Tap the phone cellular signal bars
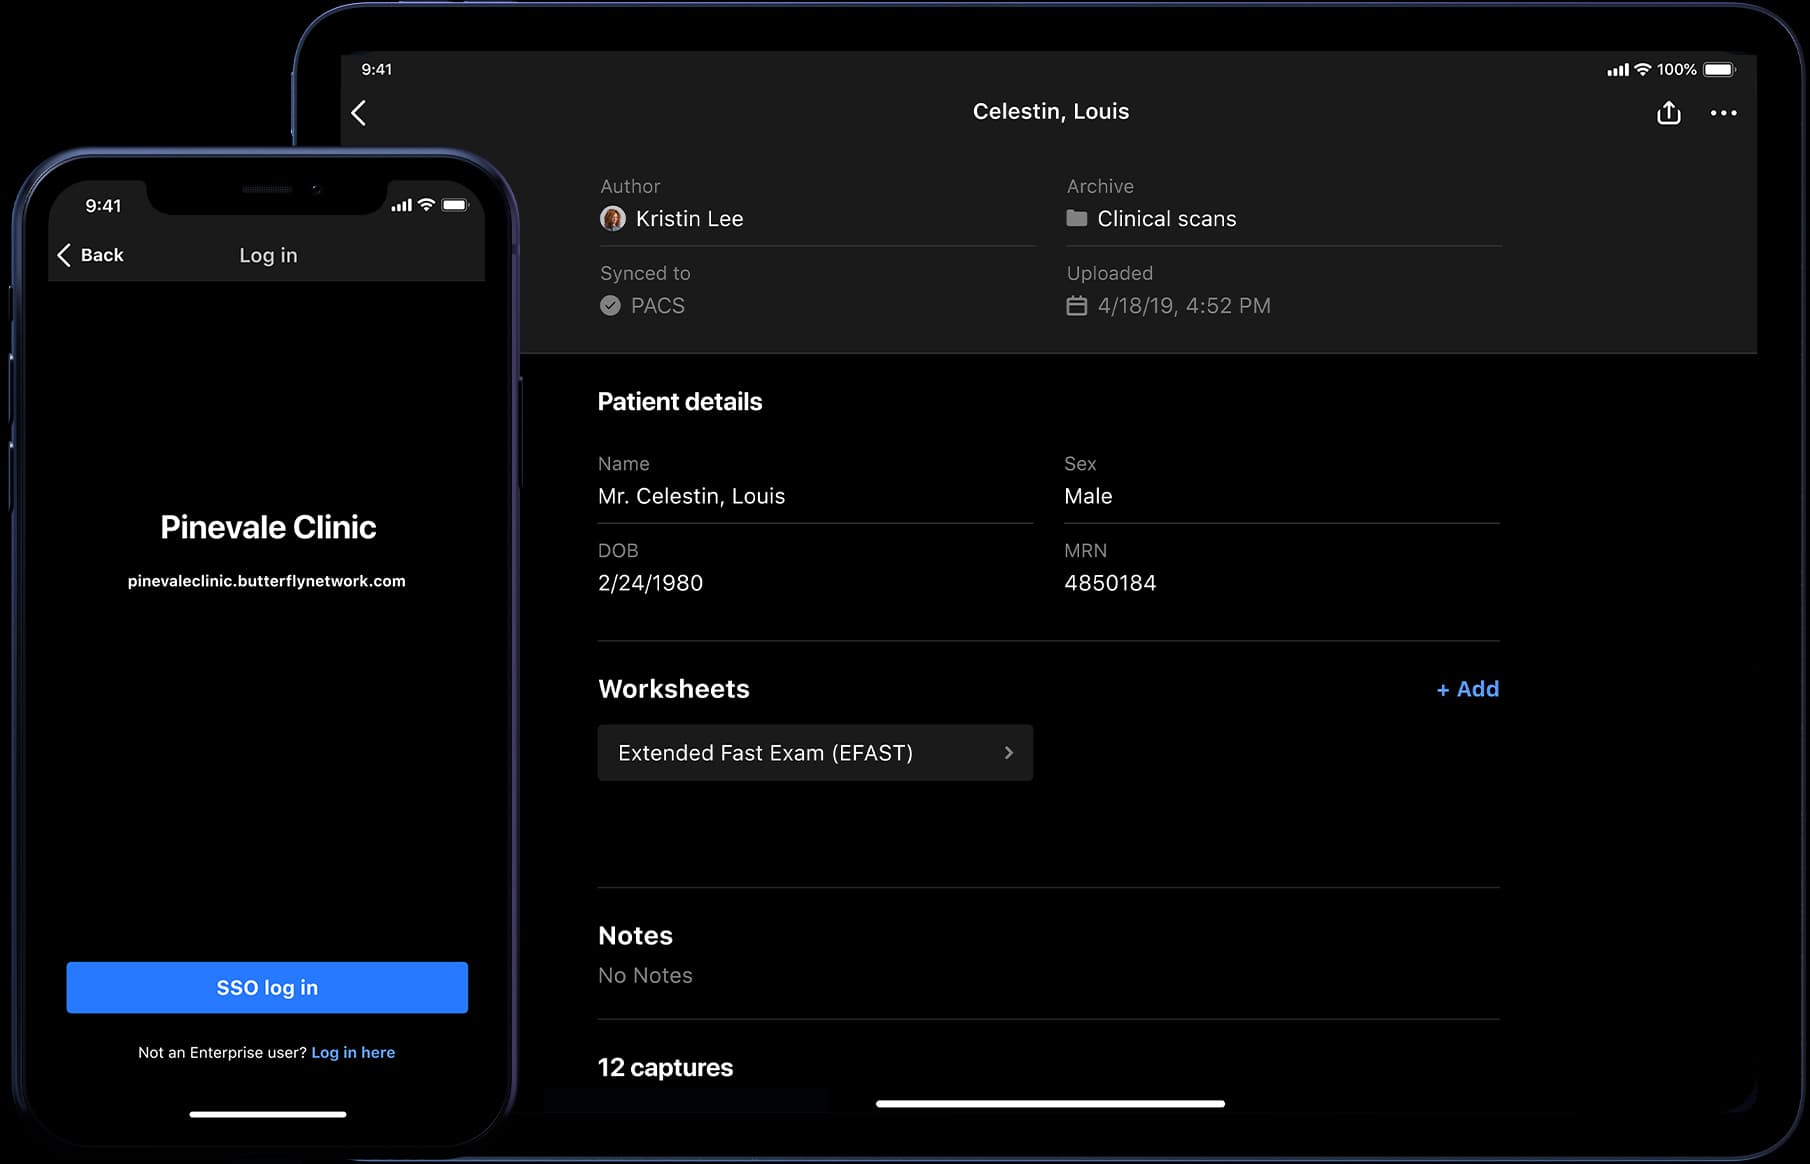Viewport: 1810px width, 1164px height. tap(401, 205)
